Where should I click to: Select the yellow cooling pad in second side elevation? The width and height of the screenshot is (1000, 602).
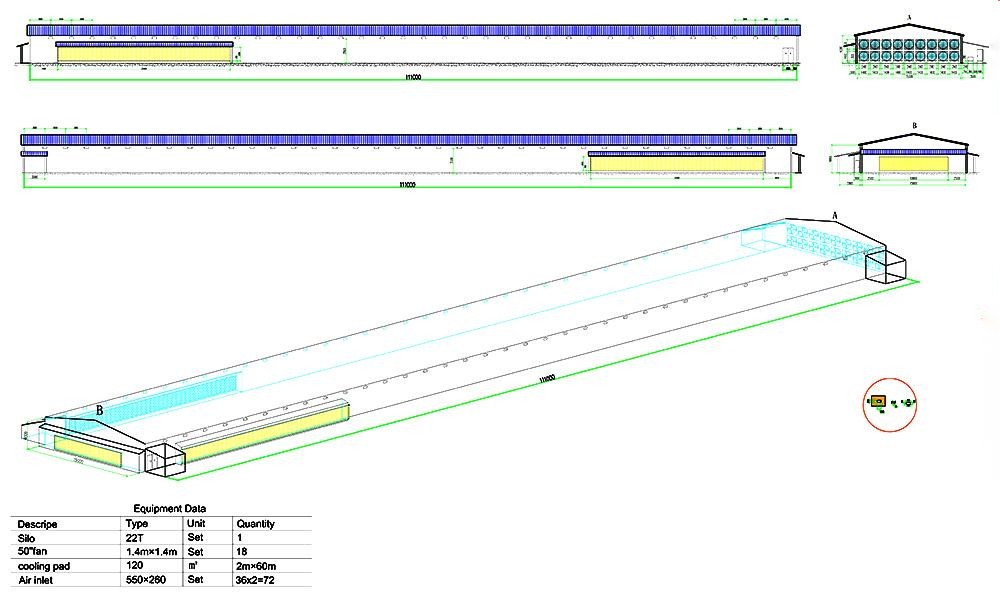[677, 164]
